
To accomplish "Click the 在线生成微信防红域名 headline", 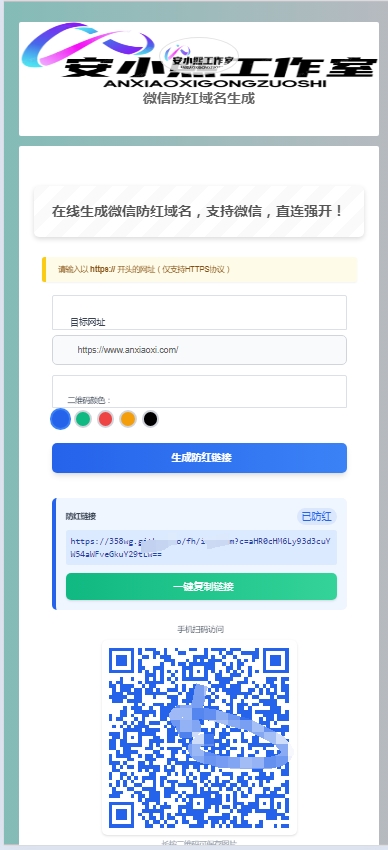I will pyautogui.click(x=199, y=211).
